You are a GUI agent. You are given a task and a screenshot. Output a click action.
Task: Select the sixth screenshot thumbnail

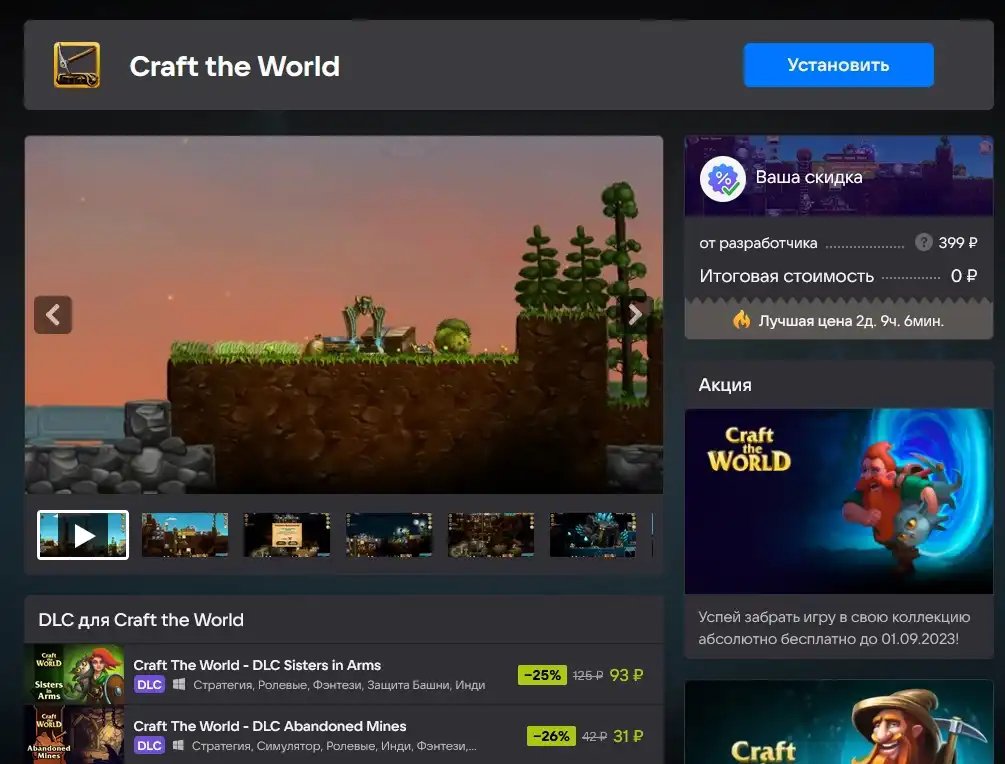tap(593, 535)
